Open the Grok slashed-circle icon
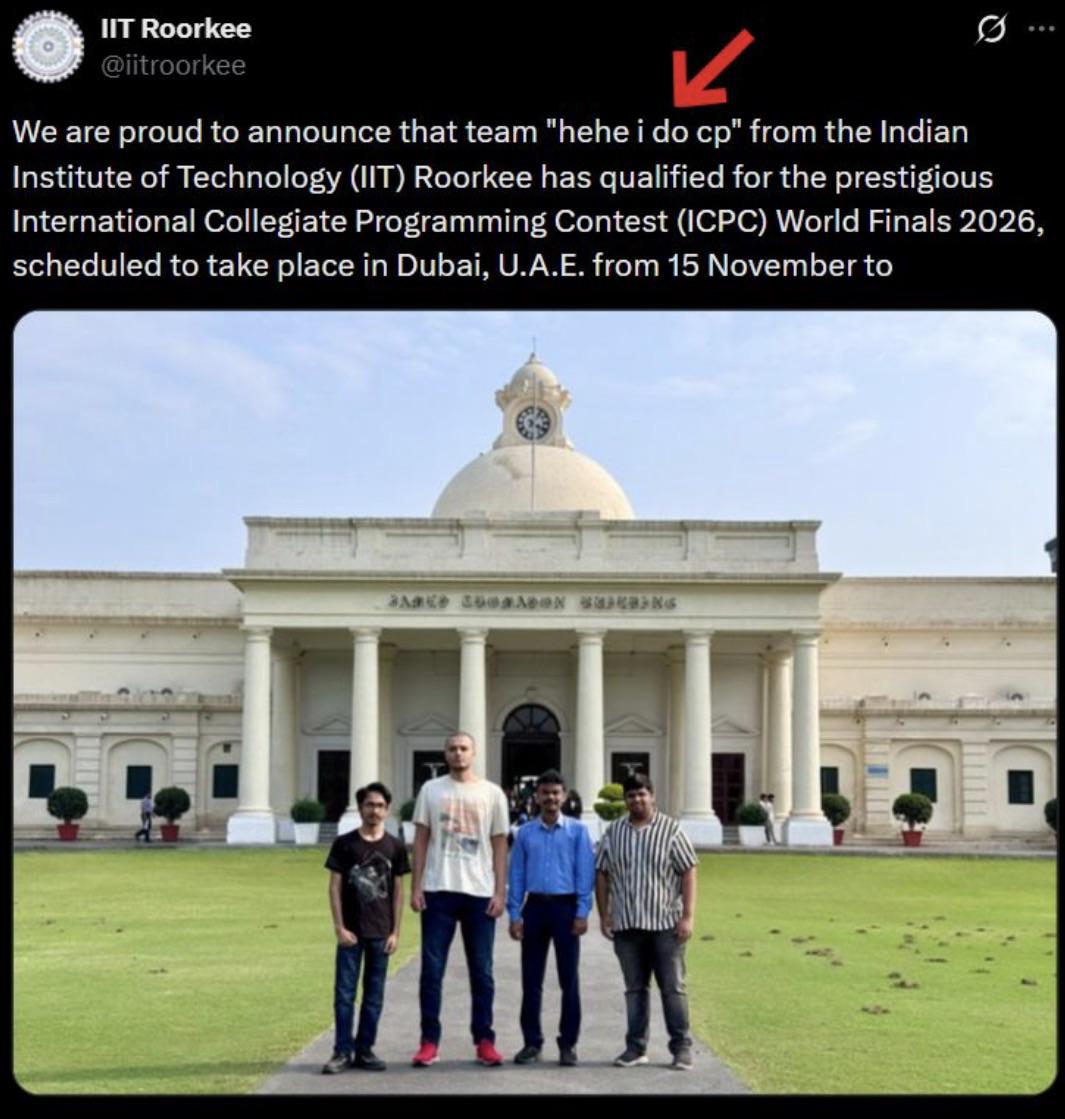Viewport: 1065px width, 1119px height. (x=991, y=29)
